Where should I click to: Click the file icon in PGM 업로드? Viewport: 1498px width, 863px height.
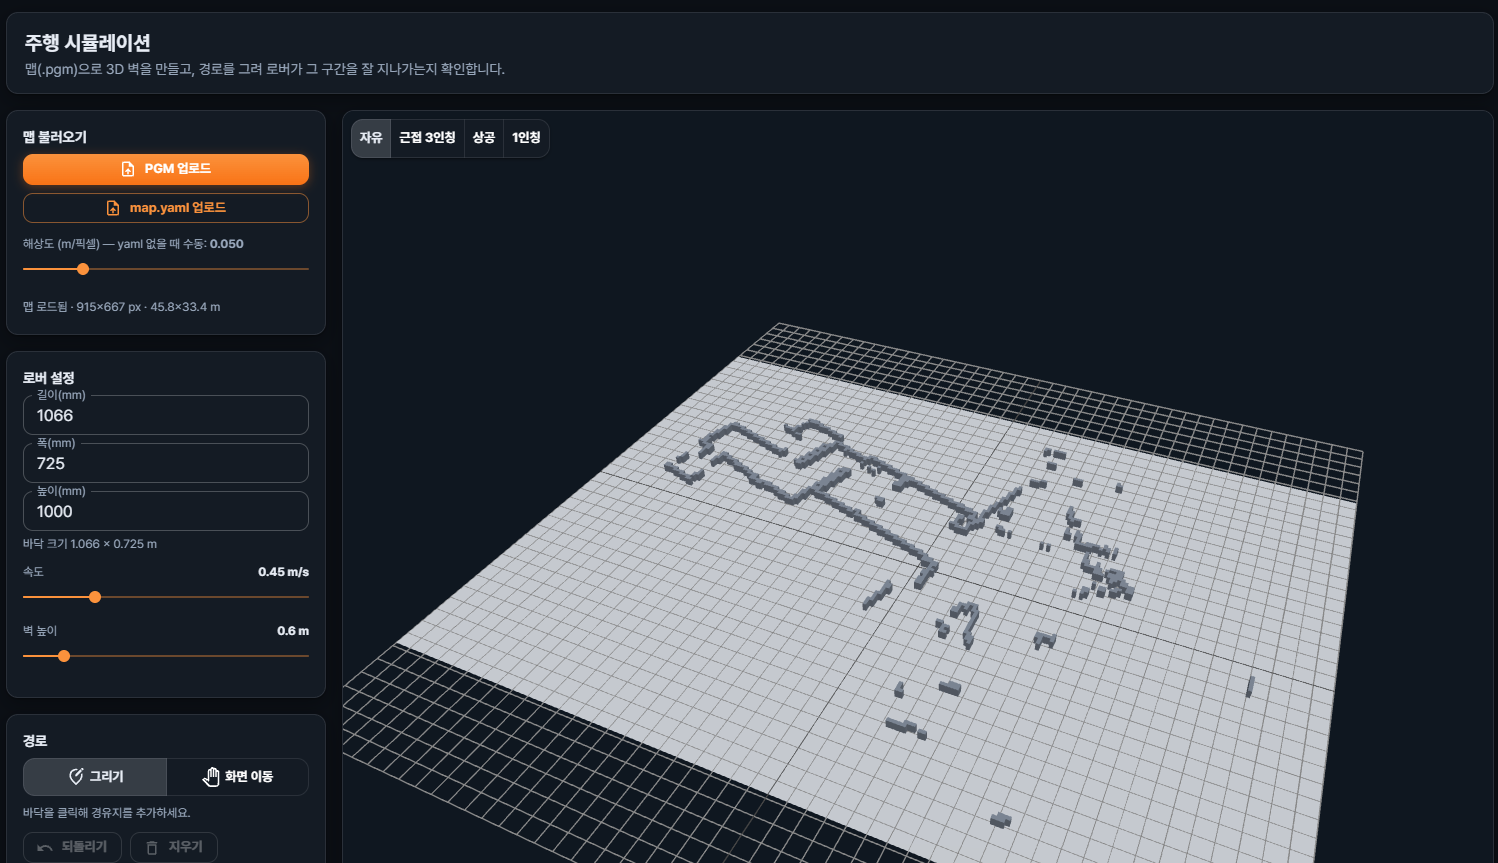(x=128, y=169)
